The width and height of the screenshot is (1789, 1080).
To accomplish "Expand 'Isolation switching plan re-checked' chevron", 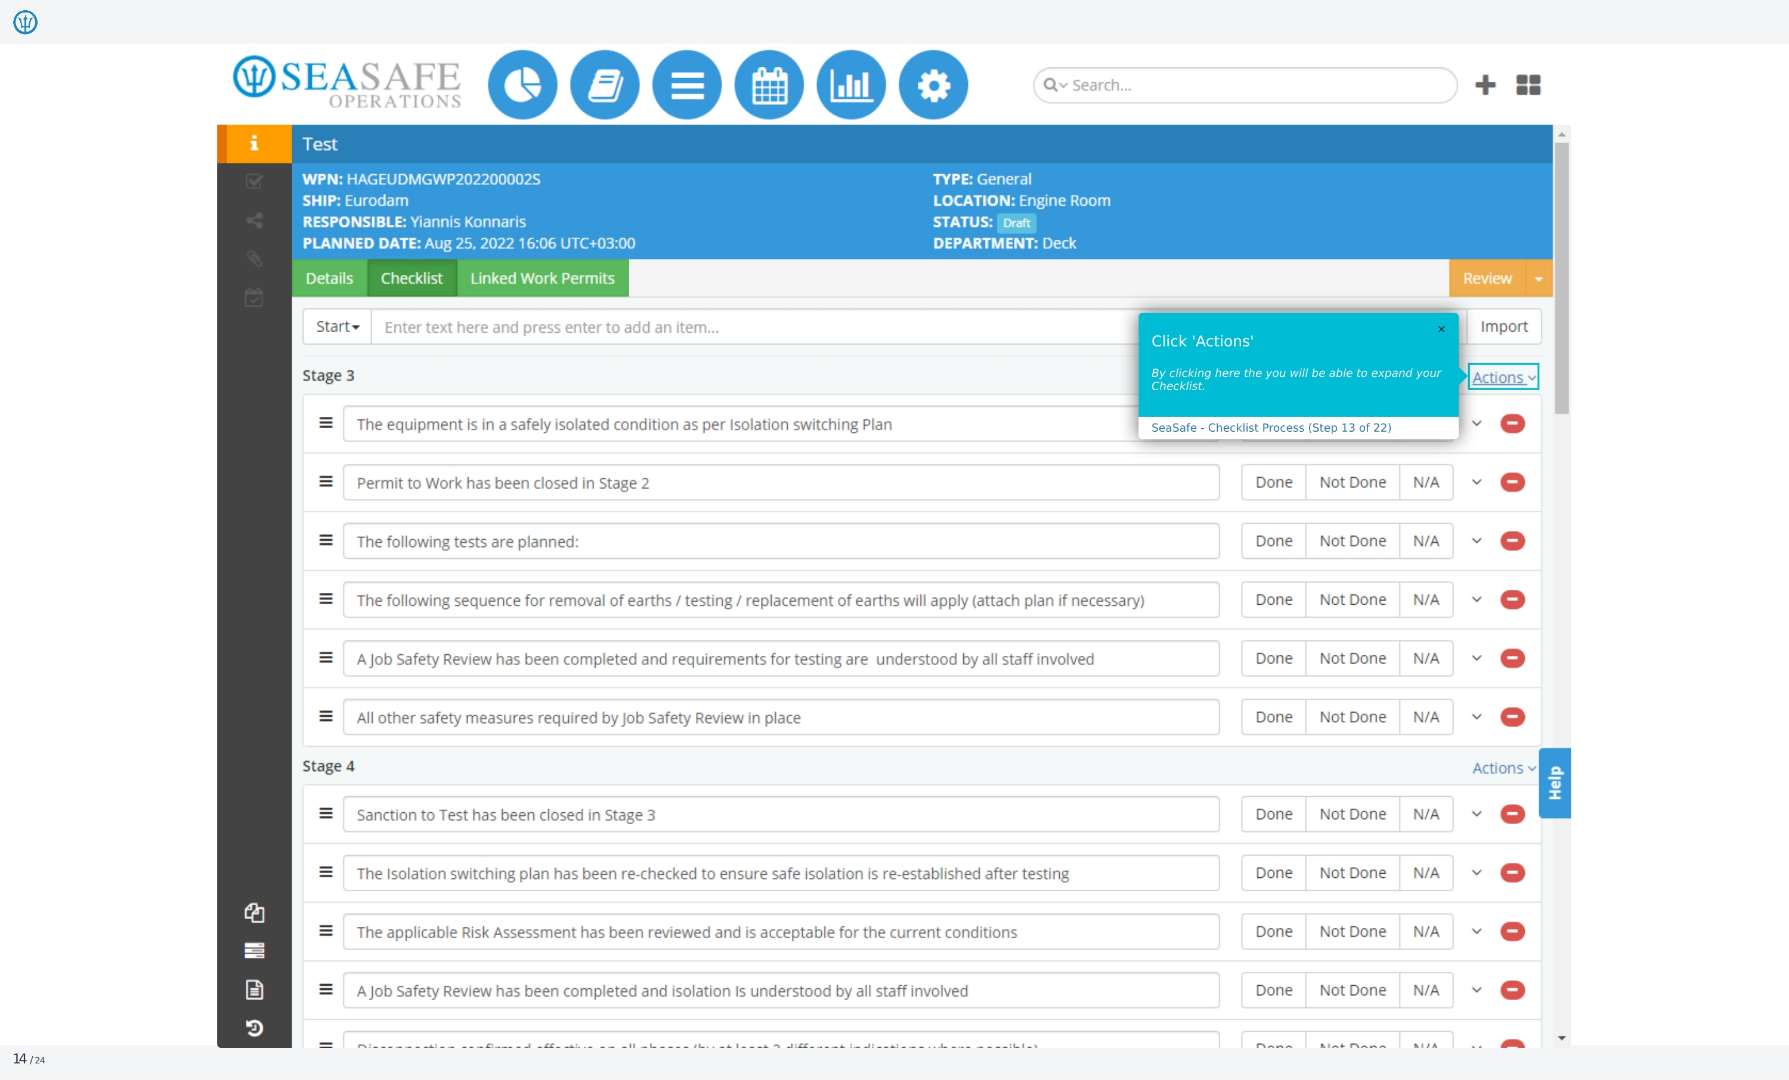I will 1476,873.
